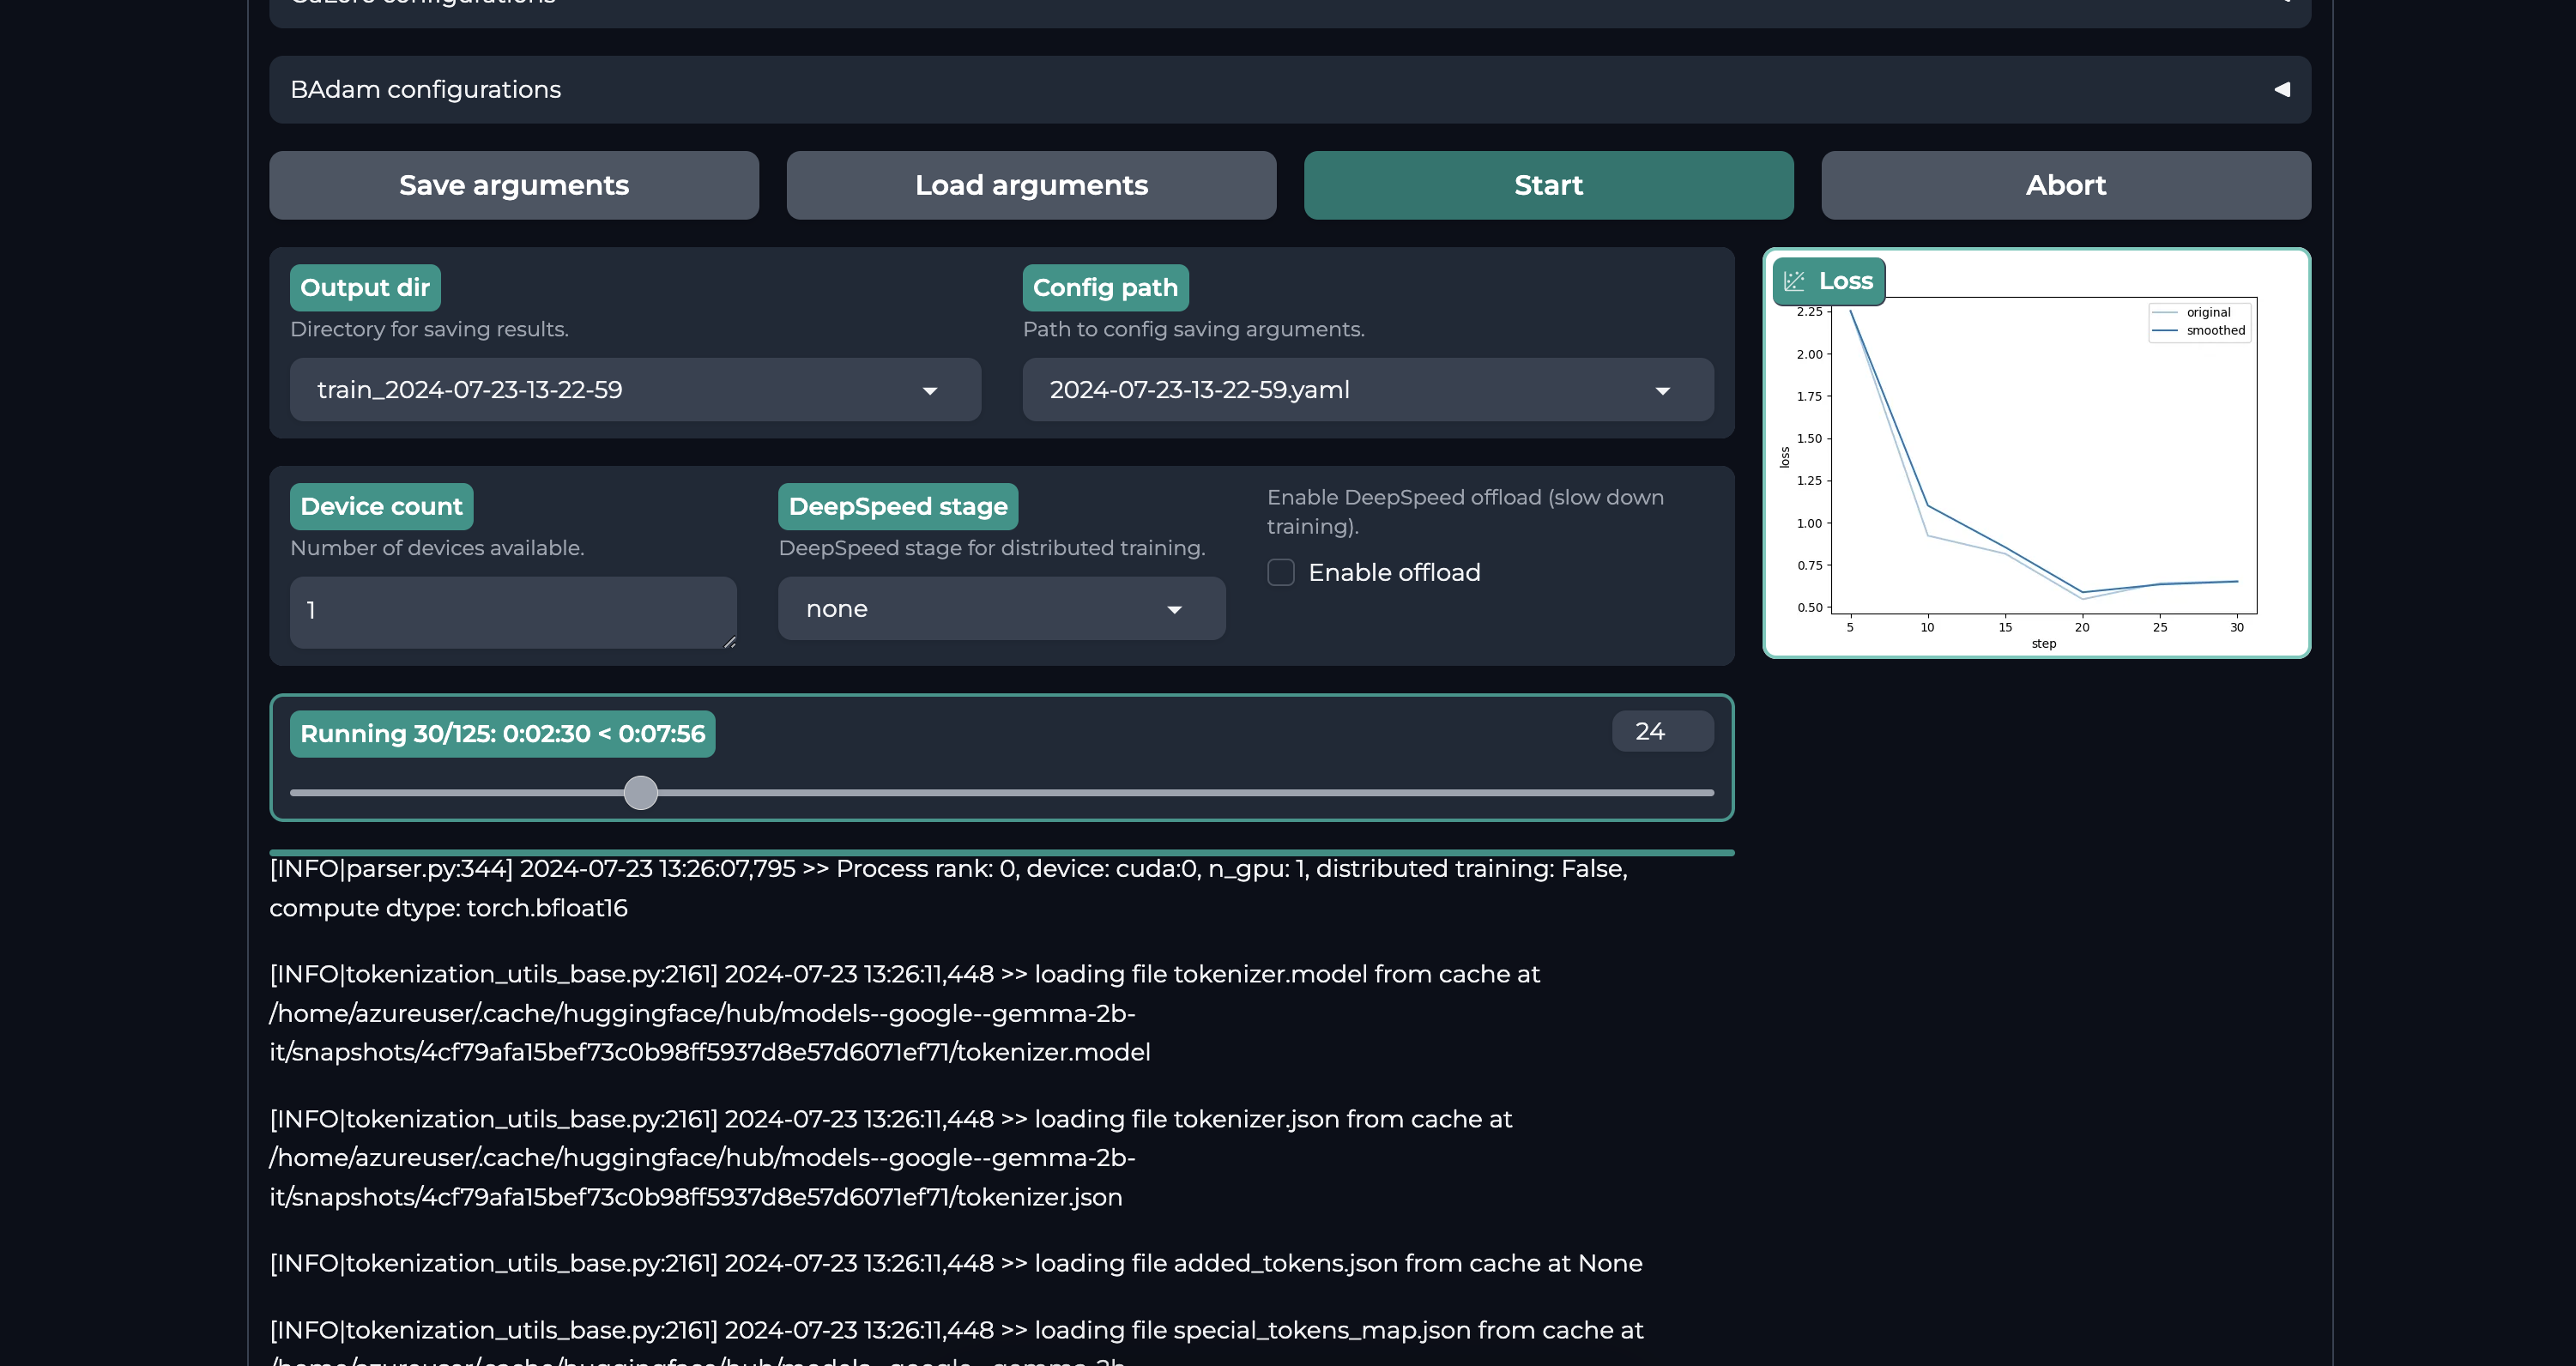Enable the offload checkbox
The width and height of the screenshot is (2576, 1366).
(1281, 573)
